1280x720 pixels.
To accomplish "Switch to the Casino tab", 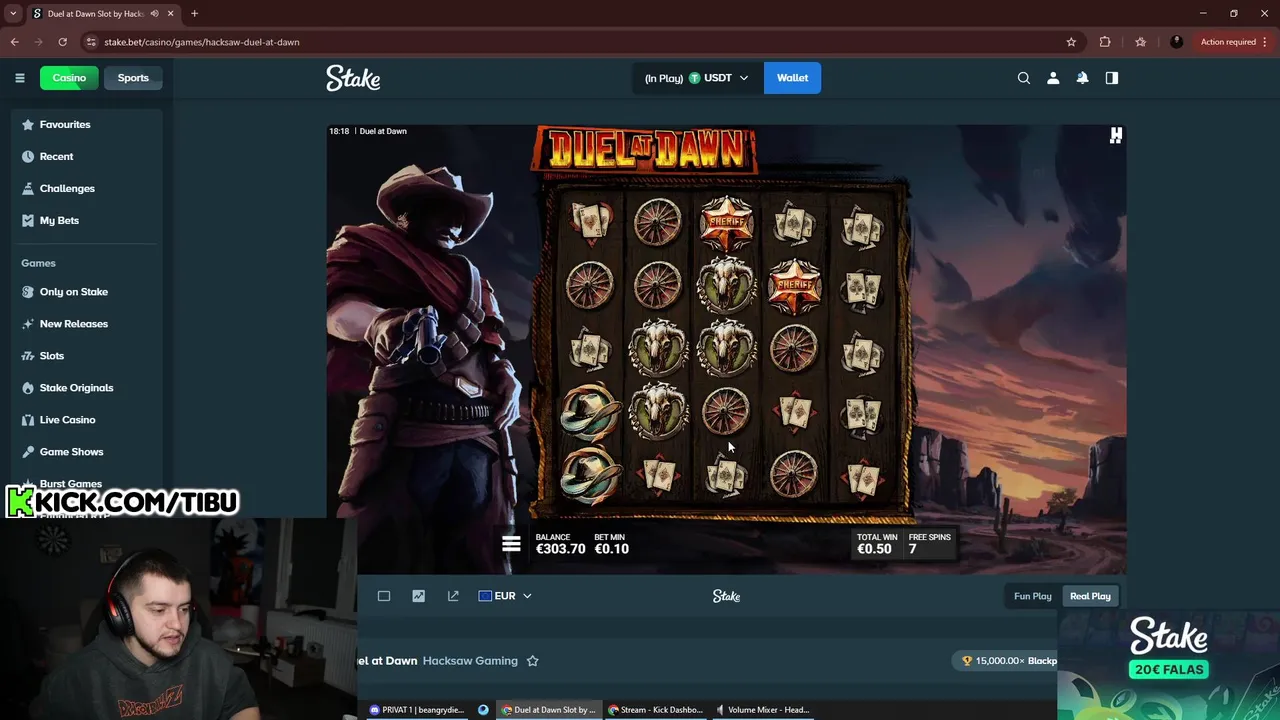I will pyautogui.click(x=69, y=78).
